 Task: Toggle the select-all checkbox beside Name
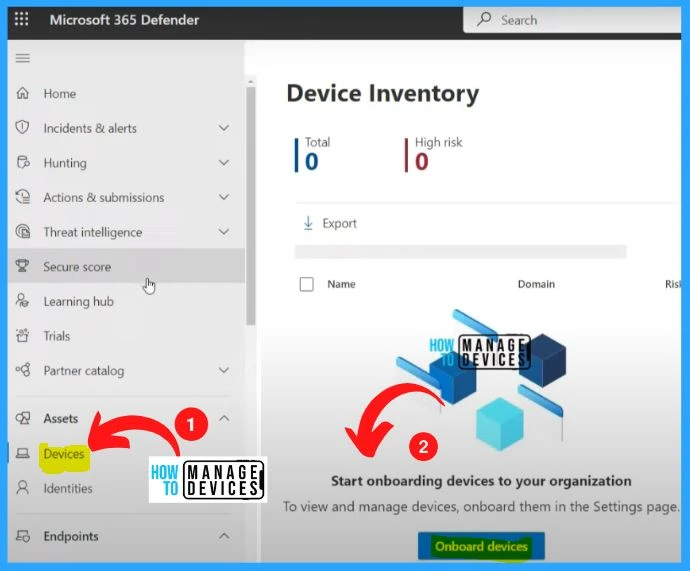coord(306,284)
